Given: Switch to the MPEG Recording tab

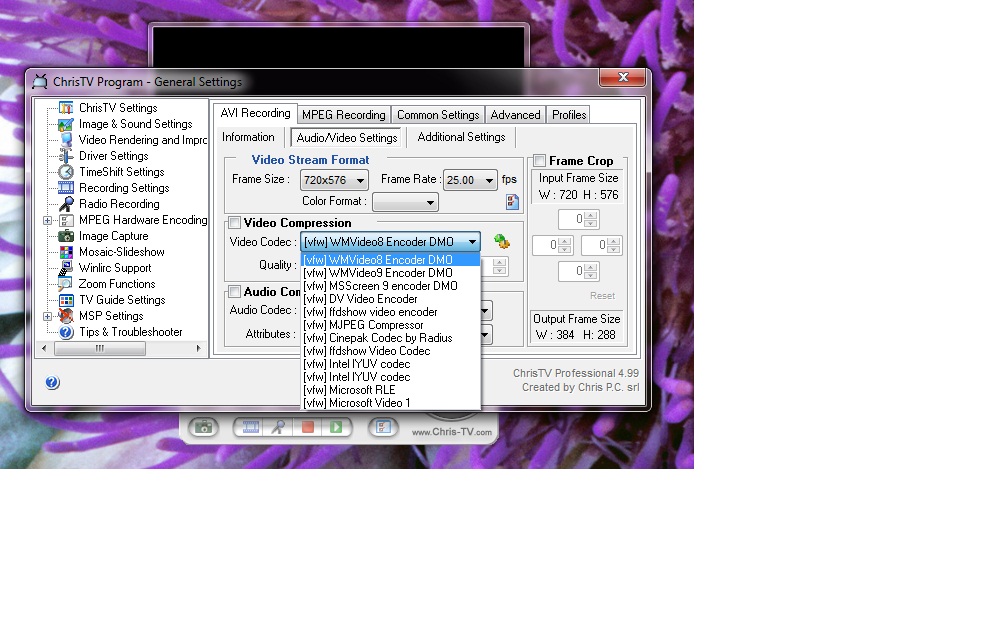Looking at the screenshot, I should 344,115.
